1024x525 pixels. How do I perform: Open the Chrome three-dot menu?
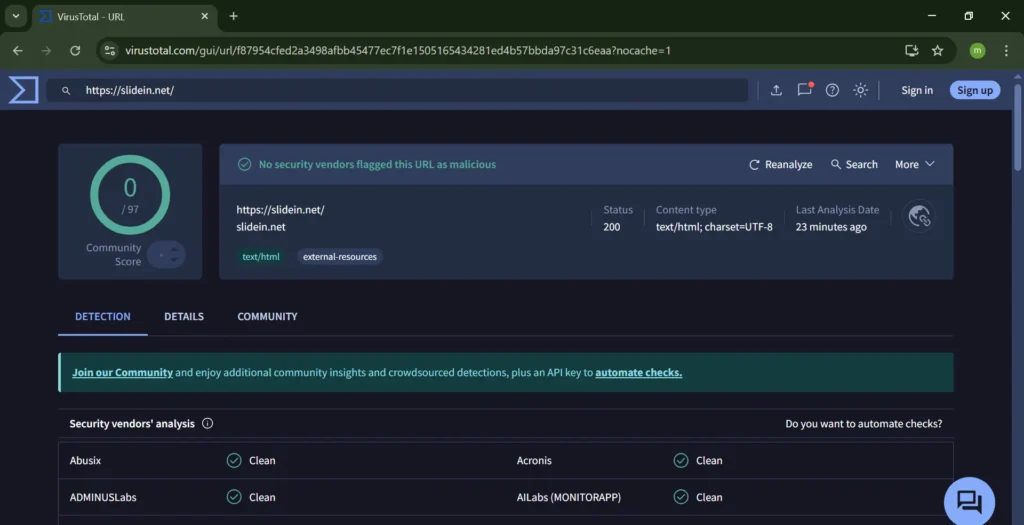[x=1006, y=50]
